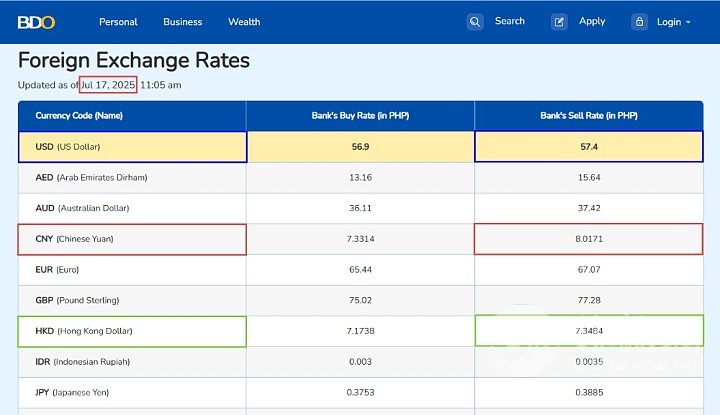Image resolution: width=720 pixels, height=415 pixels.
Task: Click the Apply pencil icon
Action: tap(559, 22)
